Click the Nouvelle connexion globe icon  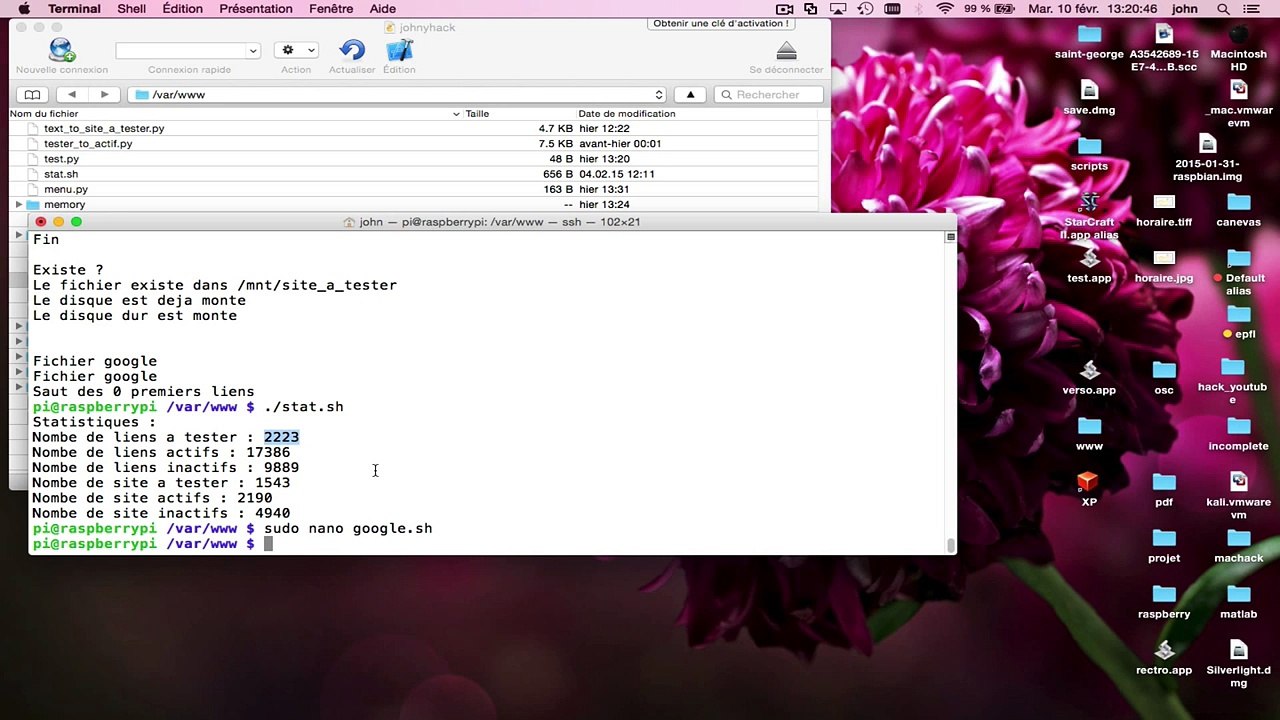coord(62,50)
